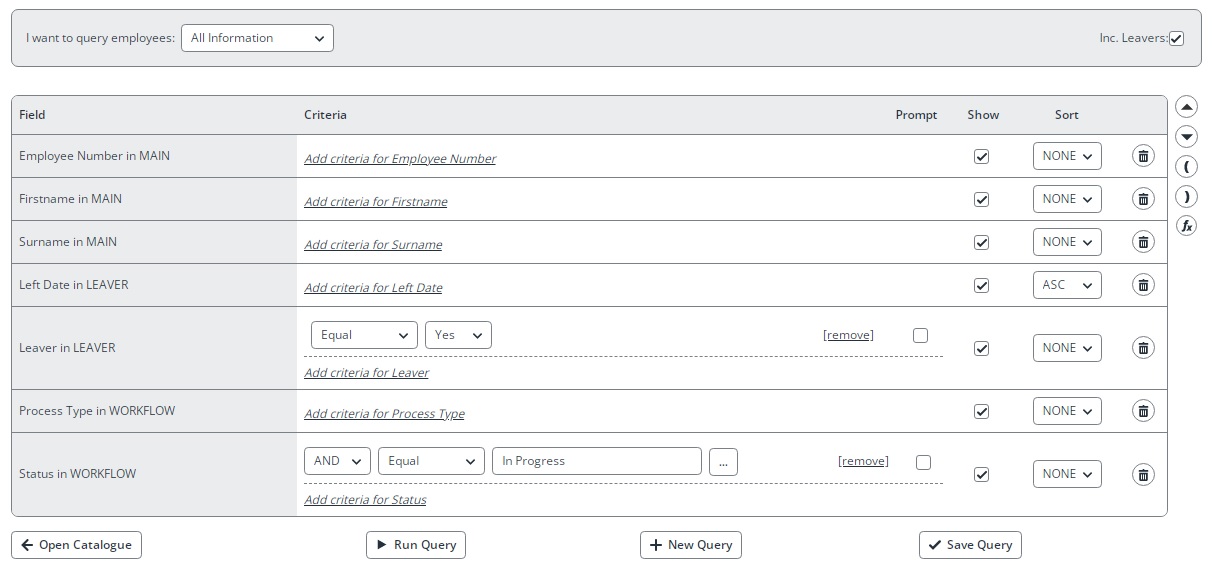Change the ASC sort dropdown for Left Date
This screenshot has height=571, width=1213.
[1066, 285]
